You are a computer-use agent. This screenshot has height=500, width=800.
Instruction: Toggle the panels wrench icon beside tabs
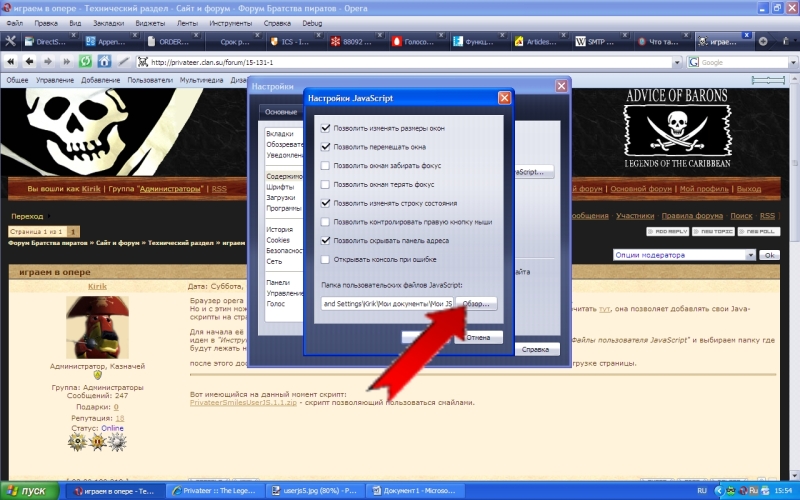[x=10, y=41]
